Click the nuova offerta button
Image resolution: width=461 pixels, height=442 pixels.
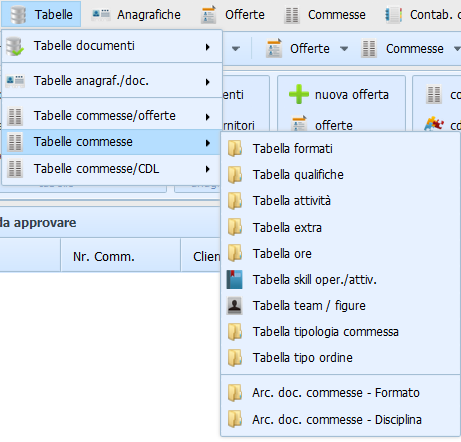[x=339, y=95]
